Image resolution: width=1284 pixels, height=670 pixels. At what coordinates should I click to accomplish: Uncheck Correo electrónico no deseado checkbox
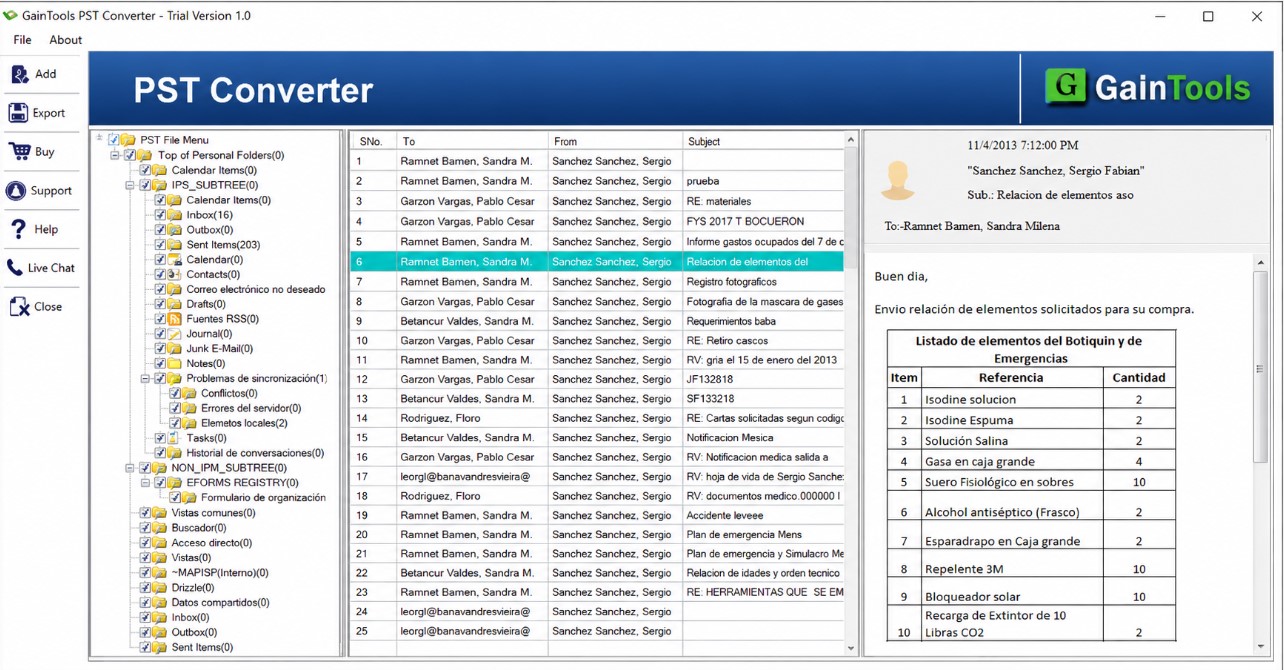160,289
